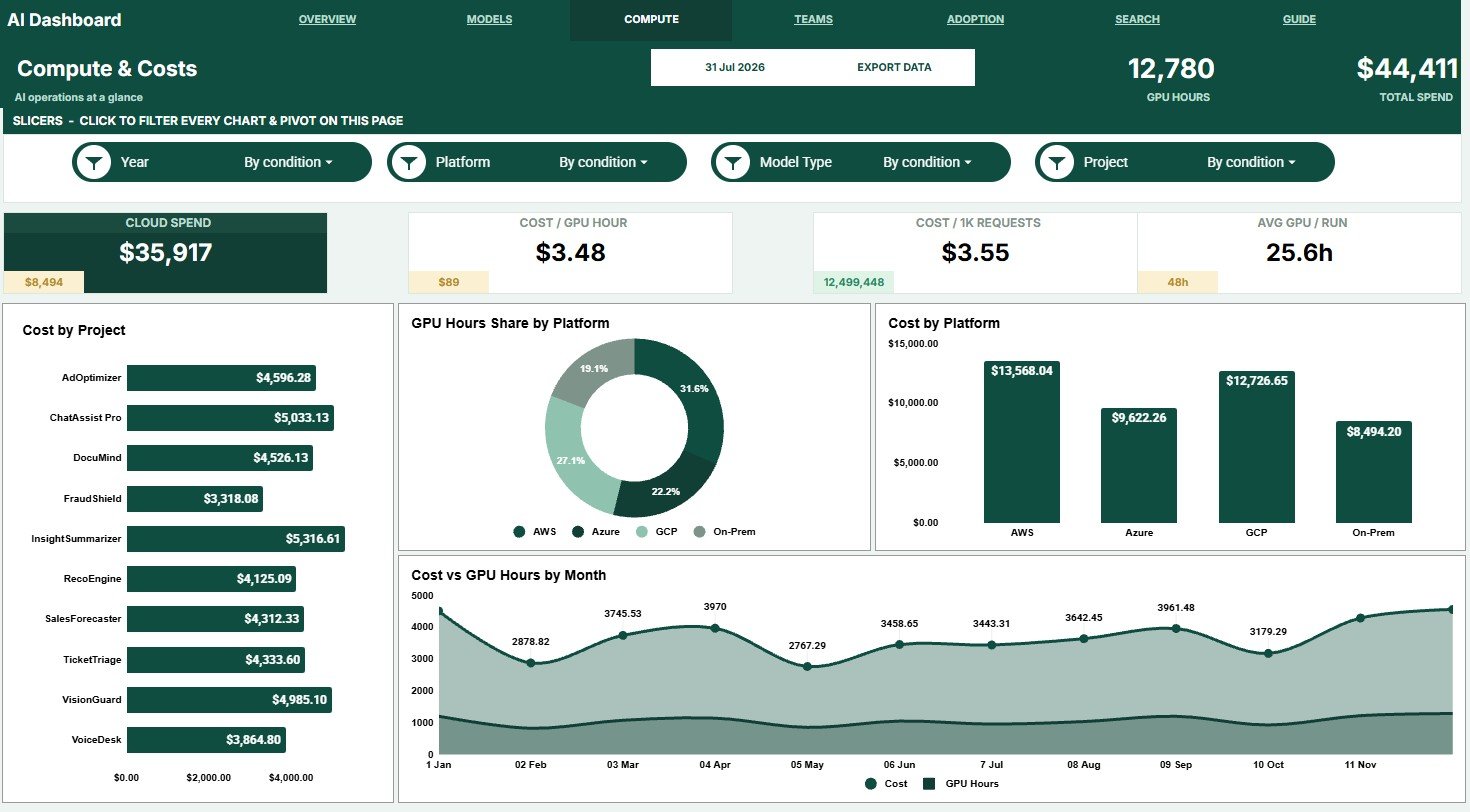This screenshot has height=812, width=1470.
Task: Click the 31.6% donut segment
Action: click(694, 390)
